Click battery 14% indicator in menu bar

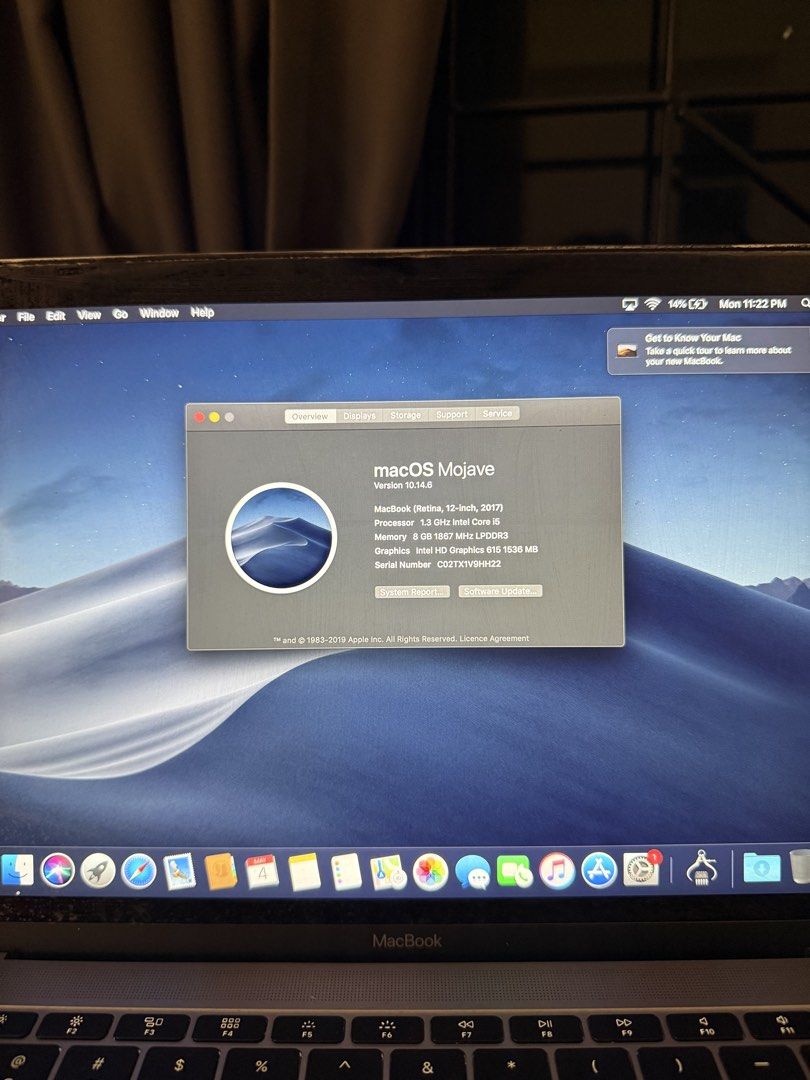coord(687,304)
